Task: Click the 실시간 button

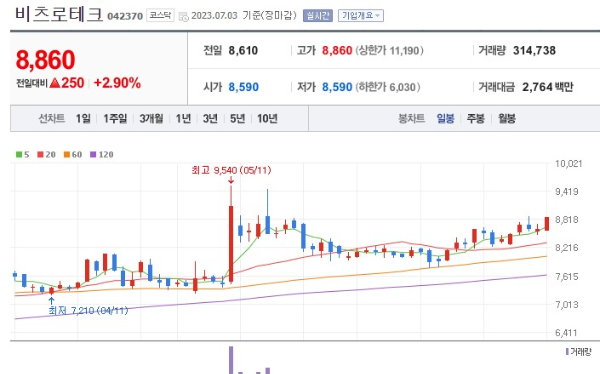Action: 318,16
